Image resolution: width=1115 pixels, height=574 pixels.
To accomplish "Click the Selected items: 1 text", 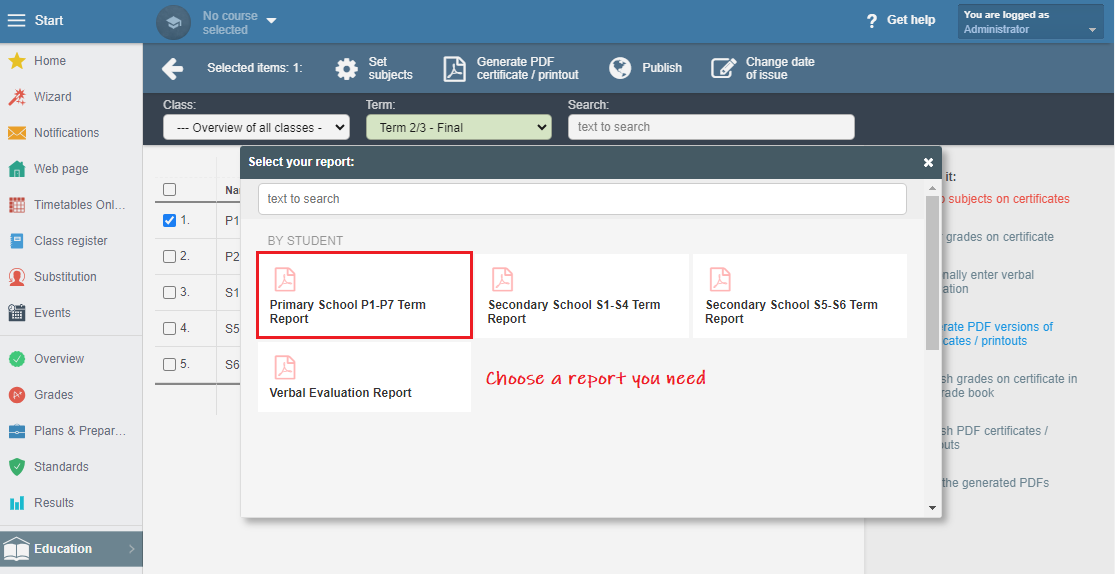I will tap(255, 68).
